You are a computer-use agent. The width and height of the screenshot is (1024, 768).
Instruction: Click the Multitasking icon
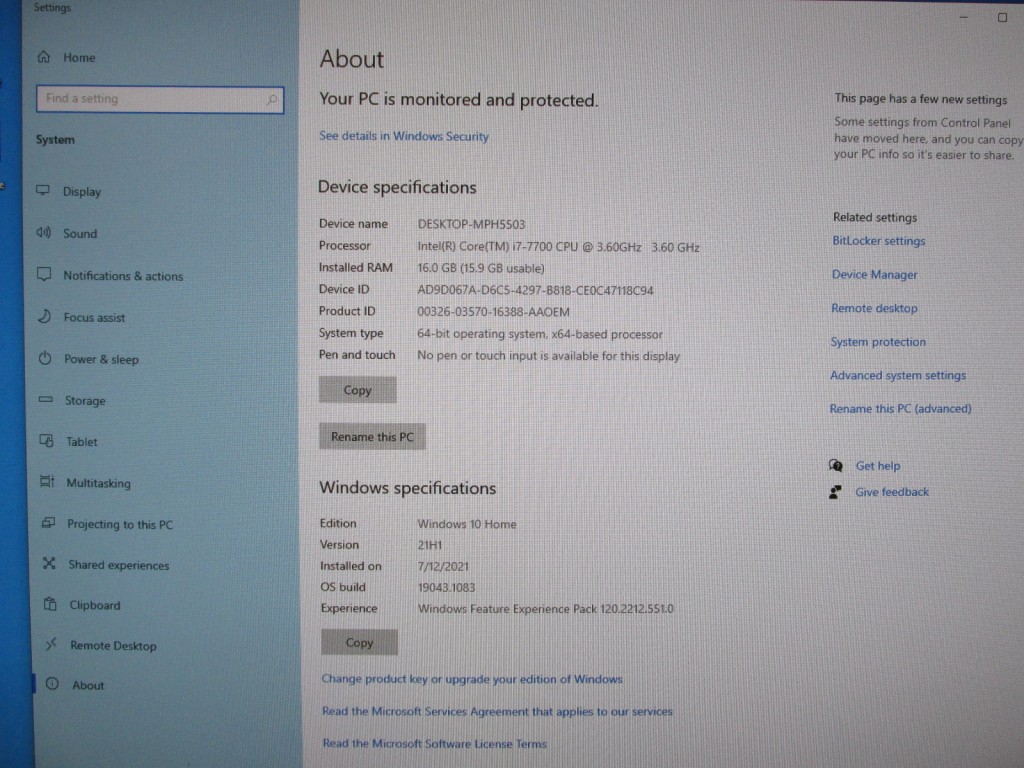click(x=47, y=482)
